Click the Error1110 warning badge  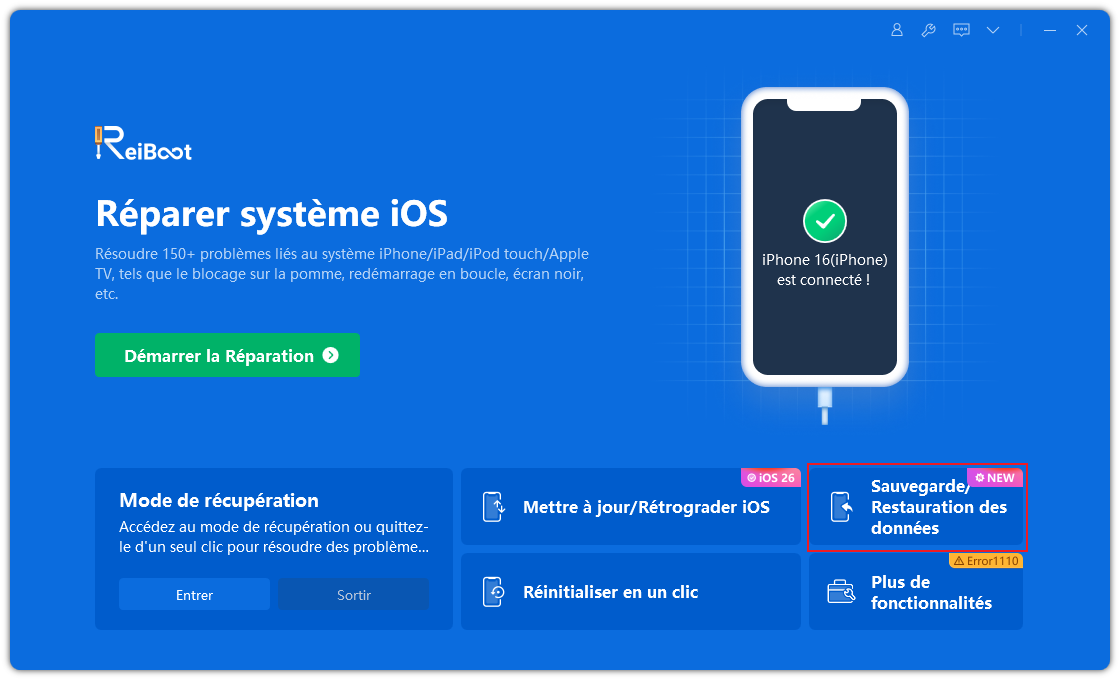click(x=986, y=561)
